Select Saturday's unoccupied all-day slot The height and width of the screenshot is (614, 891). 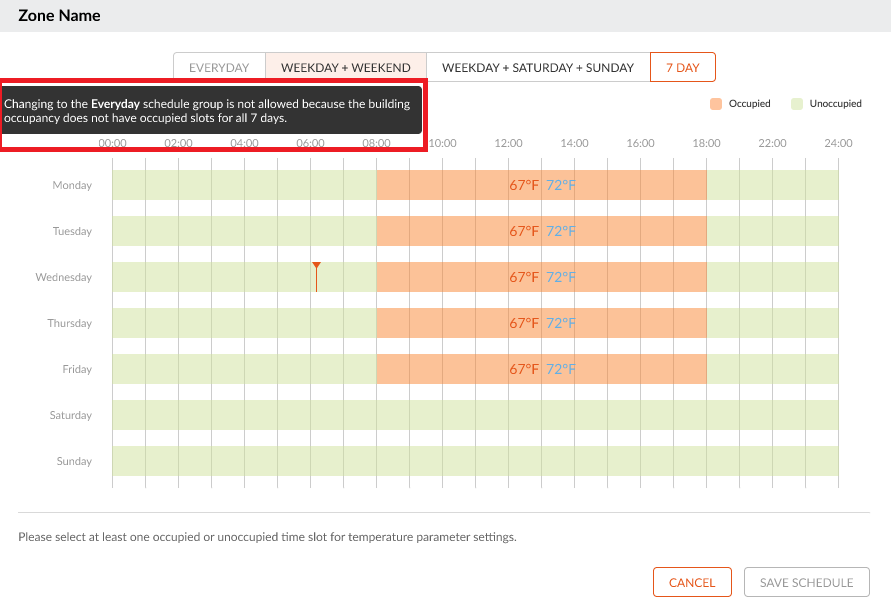click(475, 415)
